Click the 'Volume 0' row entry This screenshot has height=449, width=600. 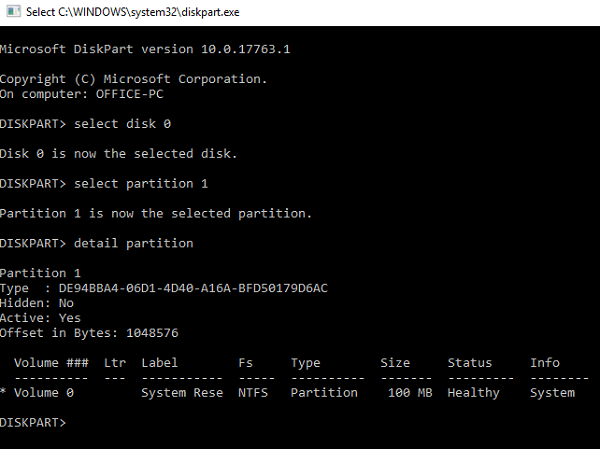pos(44,393)
